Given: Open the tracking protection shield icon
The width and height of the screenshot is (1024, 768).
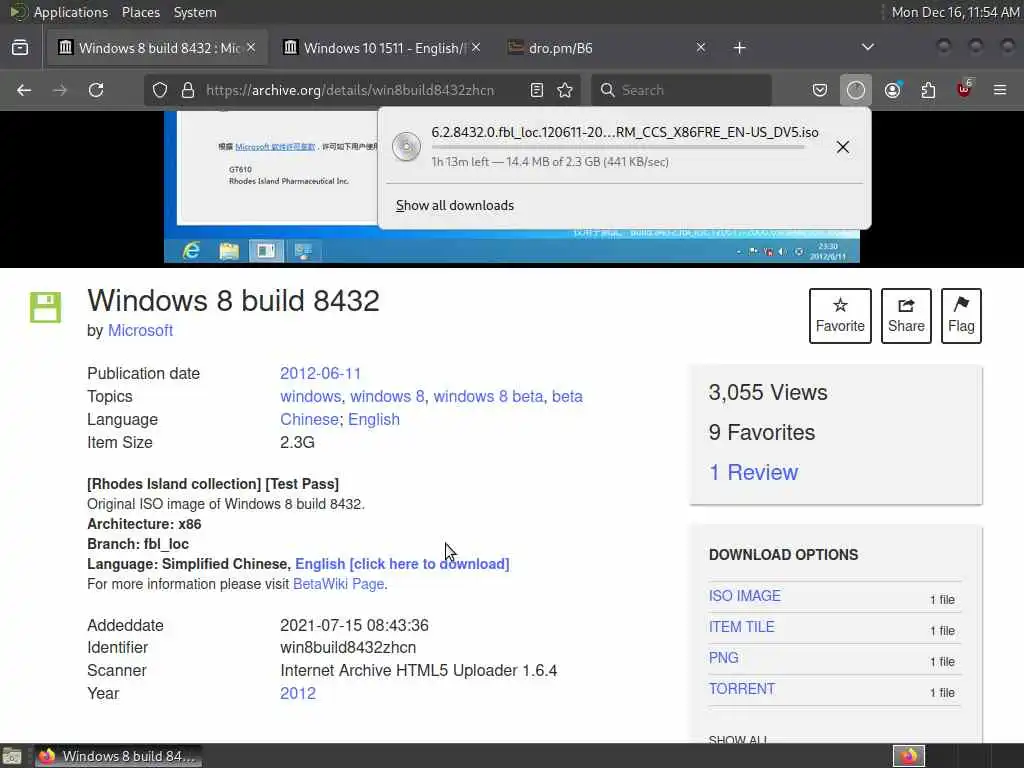Looking at the screenshot, I should point(160,90).
